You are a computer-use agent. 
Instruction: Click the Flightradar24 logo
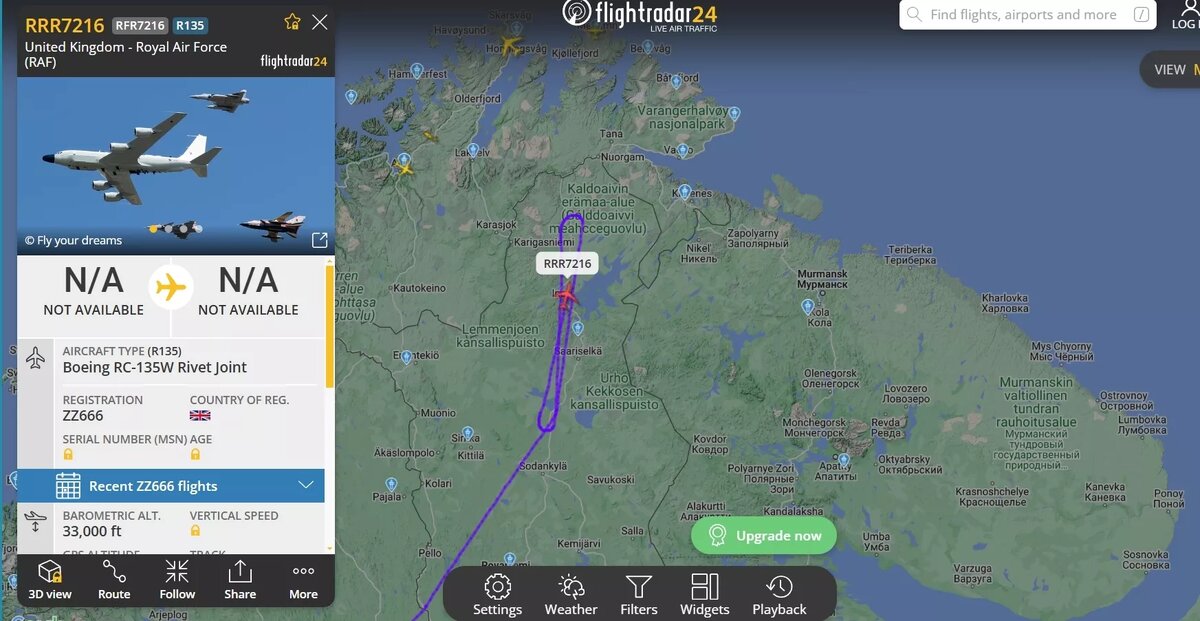(640, 15)
